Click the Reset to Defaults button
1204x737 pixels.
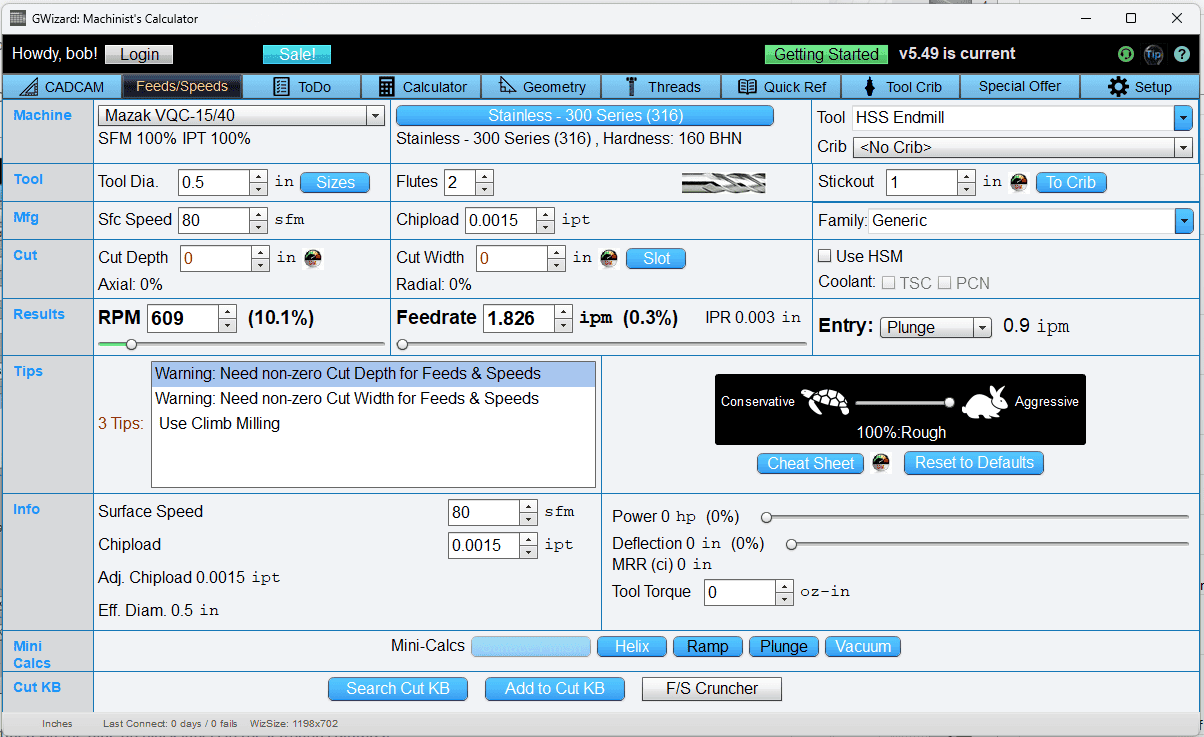coord(973,463)
